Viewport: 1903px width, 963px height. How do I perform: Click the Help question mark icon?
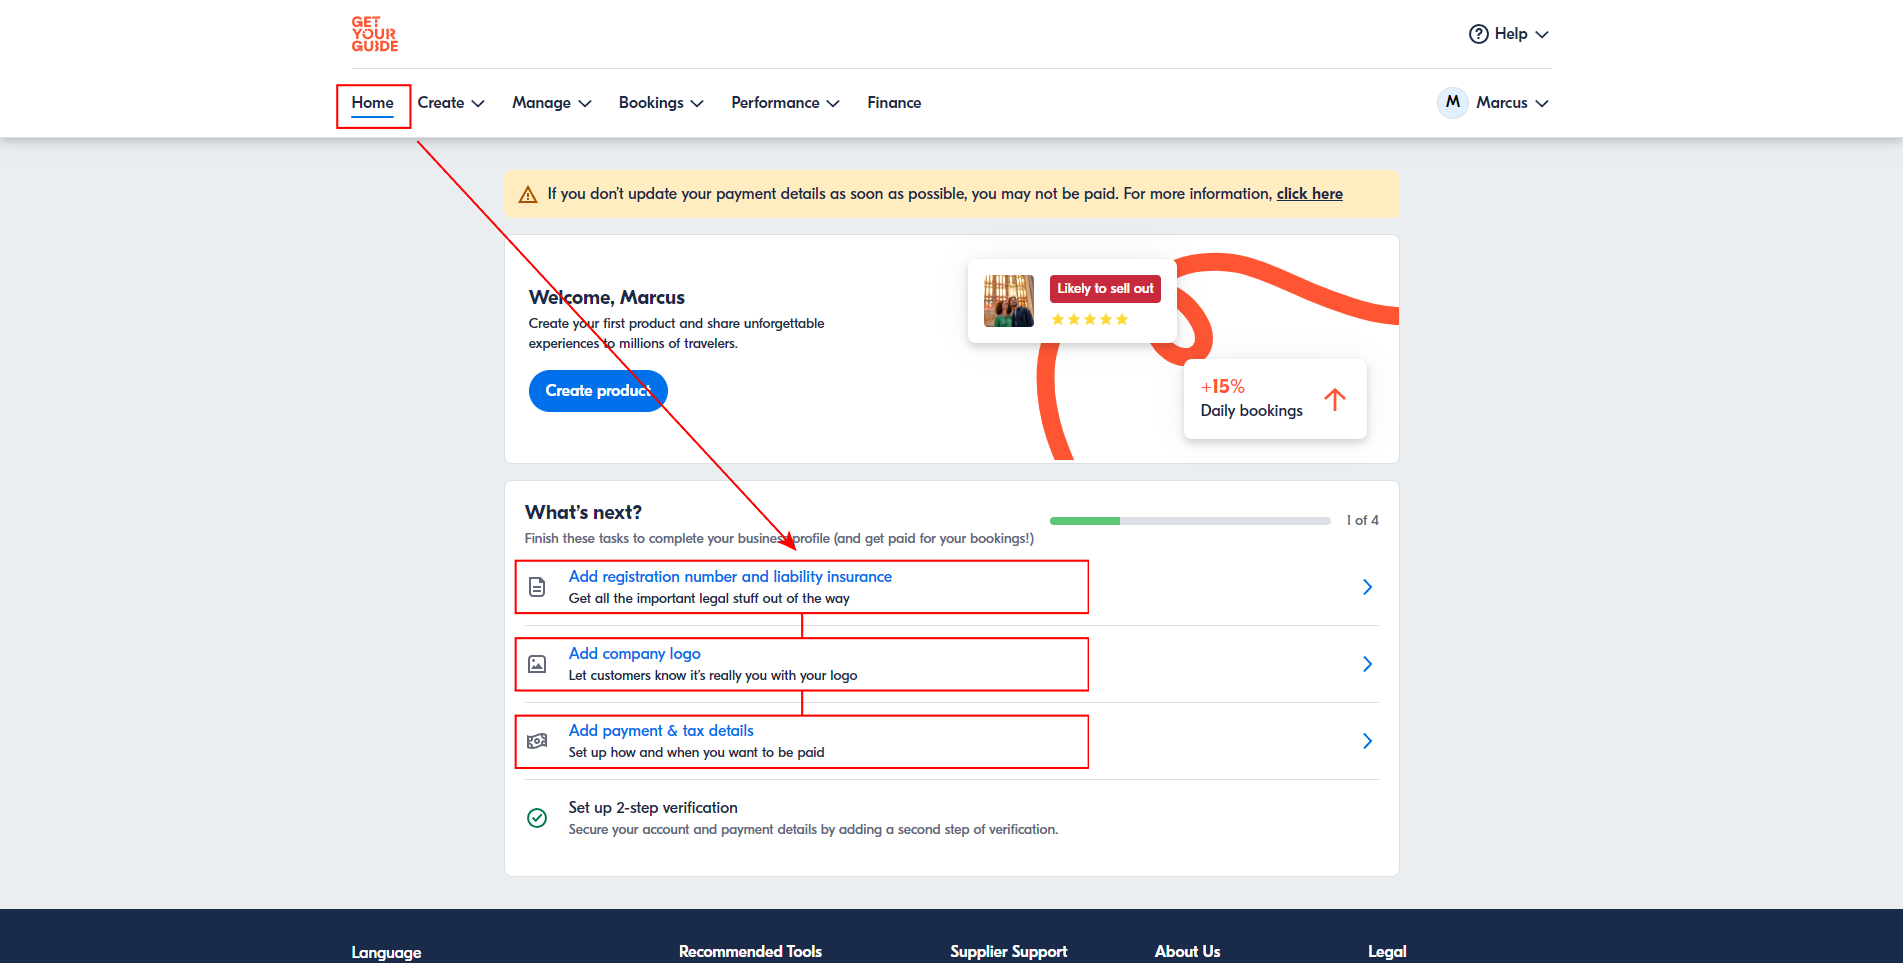pos(1478,34)
